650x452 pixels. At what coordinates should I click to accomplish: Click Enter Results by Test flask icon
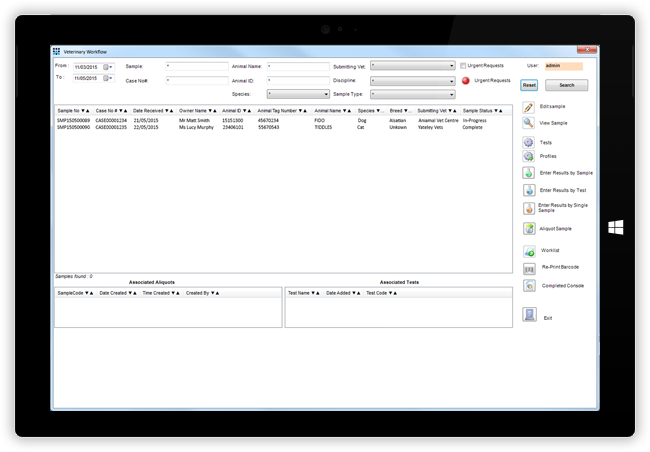[x=529, y=190]
